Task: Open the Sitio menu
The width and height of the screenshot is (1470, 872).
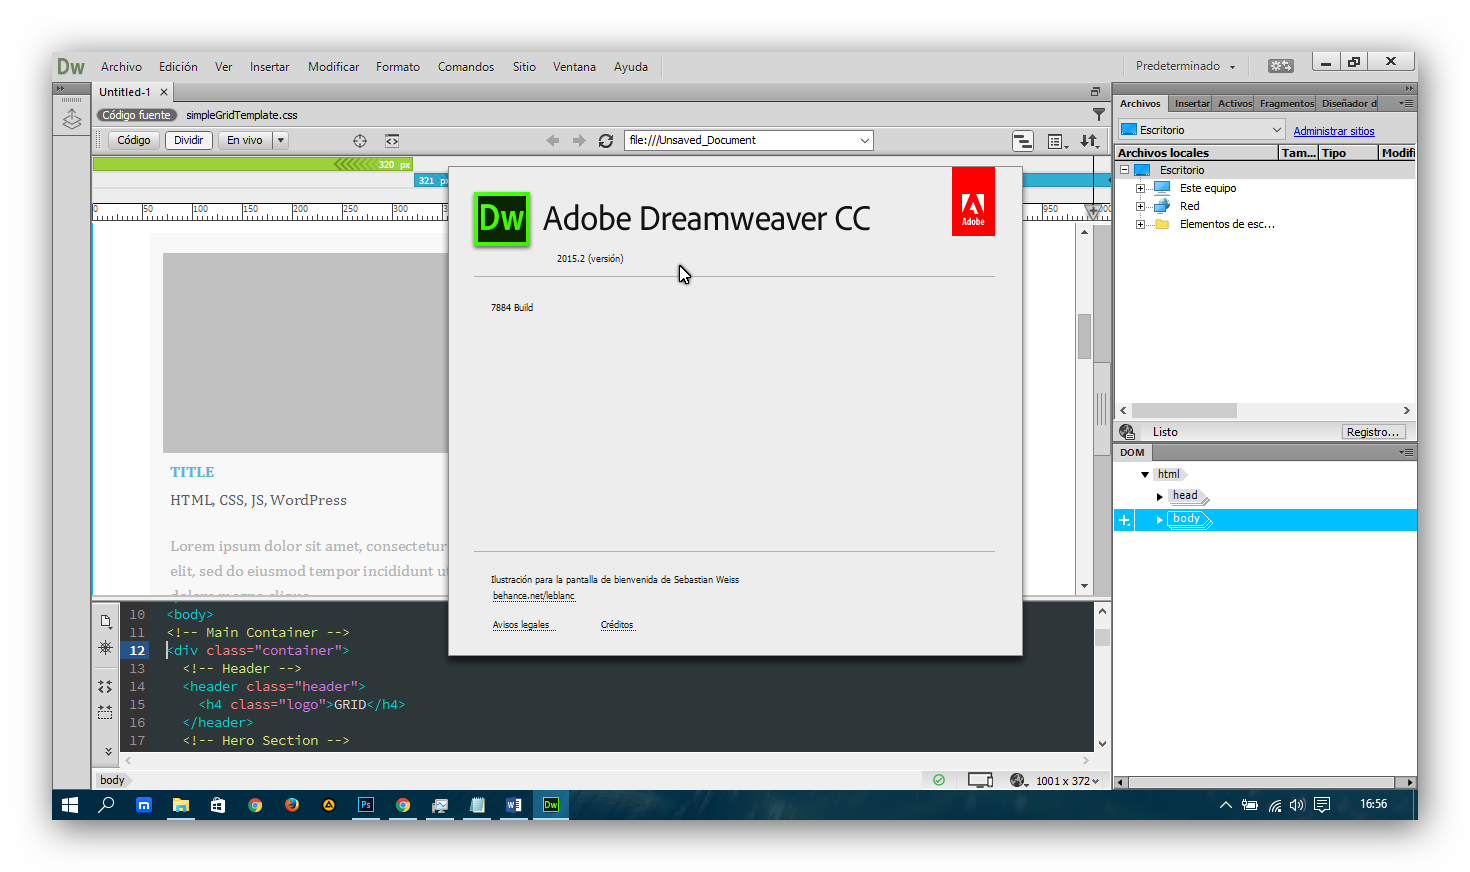Action: point(524,67)
